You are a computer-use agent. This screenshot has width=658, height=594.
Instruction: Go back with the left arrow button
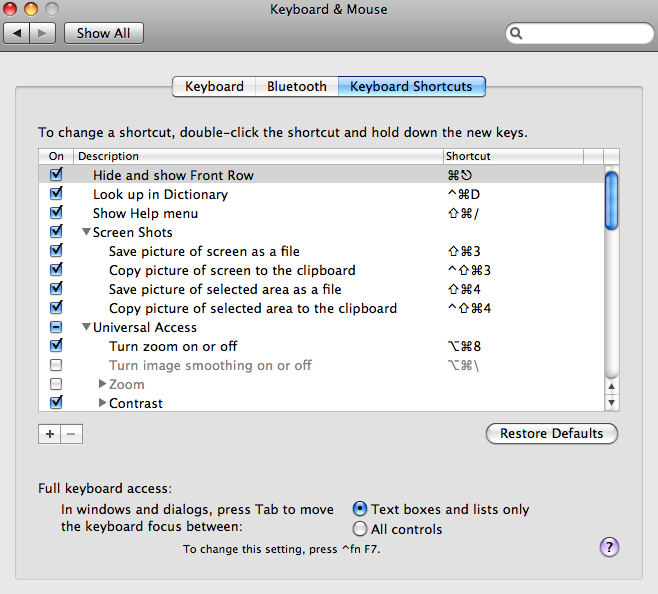[16, 33]
